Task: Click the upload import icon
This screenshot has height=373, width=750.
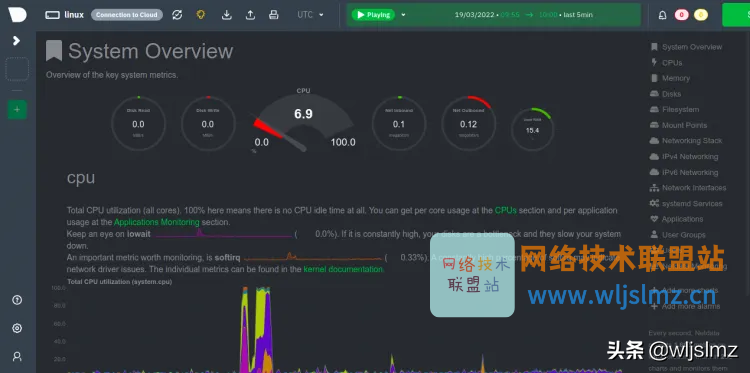Action: point(250,15)
